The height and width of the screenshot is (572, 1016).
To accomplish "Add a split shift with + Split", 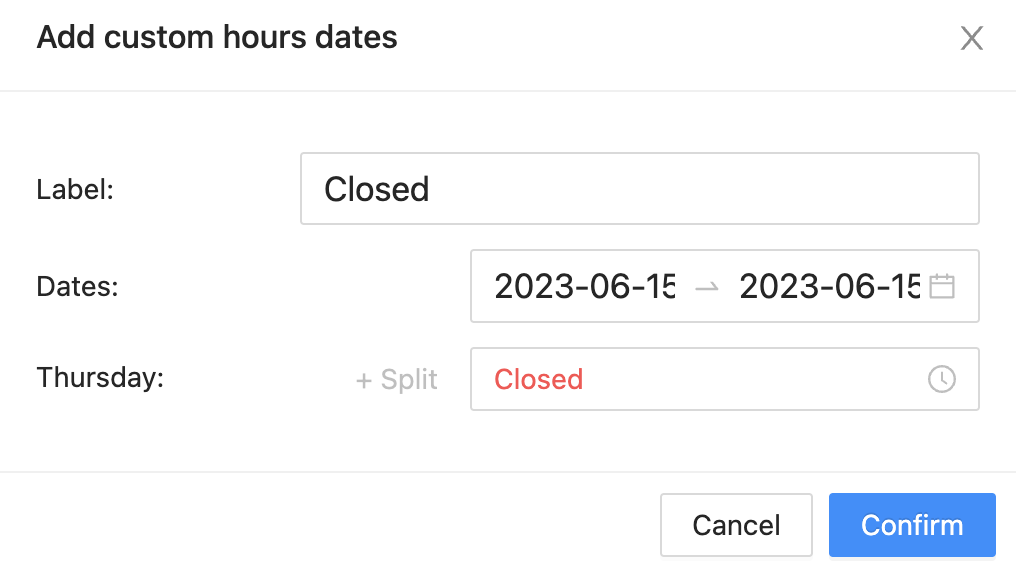I will point(397,380).
